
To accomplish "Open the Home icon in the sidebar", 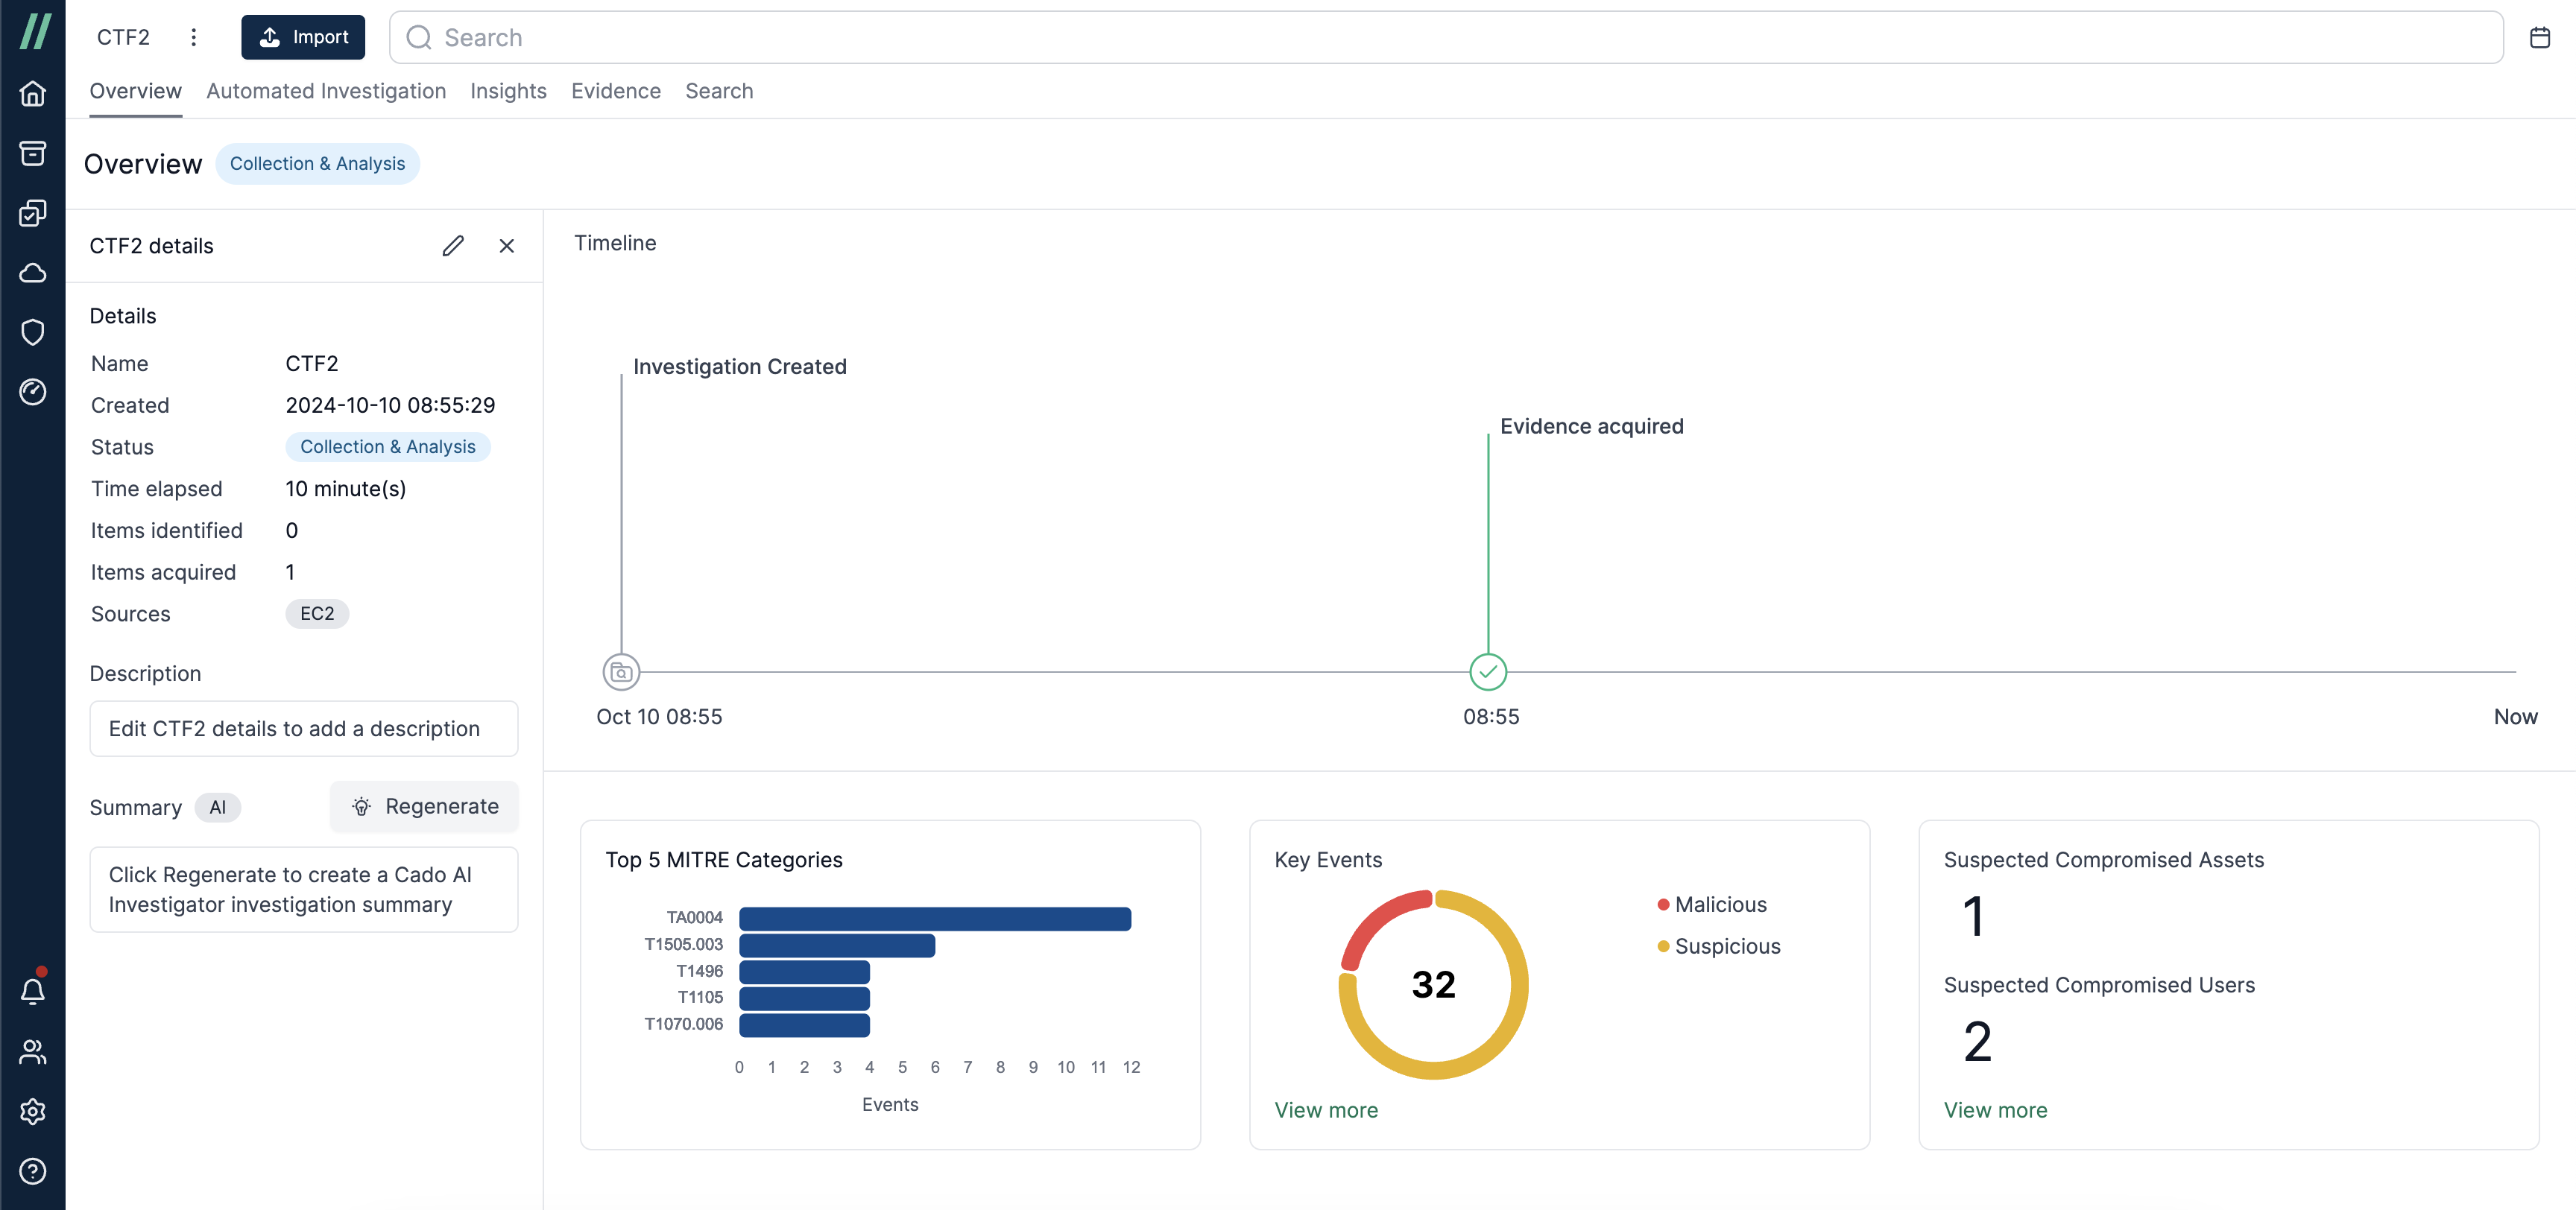I will coord(33,93).
